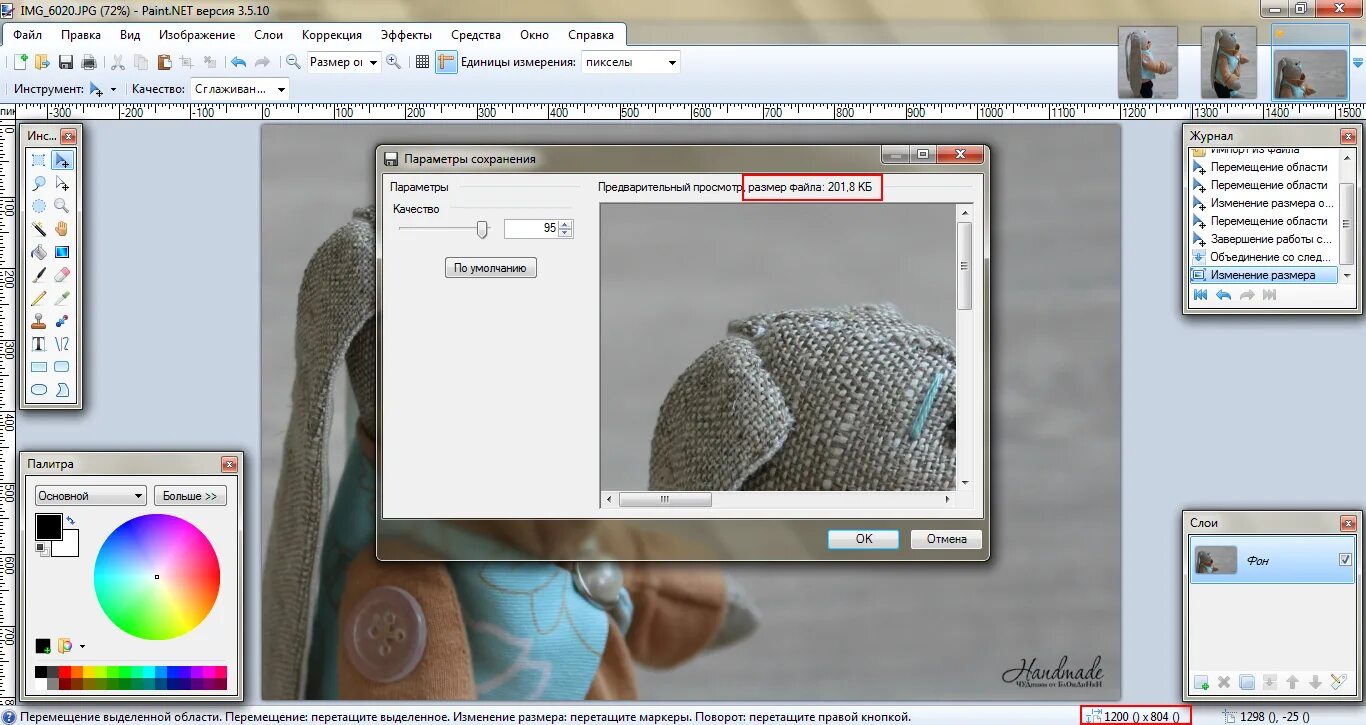Image resolution: width=1366 pixels, height=725 pixels.
Task: Select the Magic Wand tool
Action: pyautogui.click(x=39, y=229)
